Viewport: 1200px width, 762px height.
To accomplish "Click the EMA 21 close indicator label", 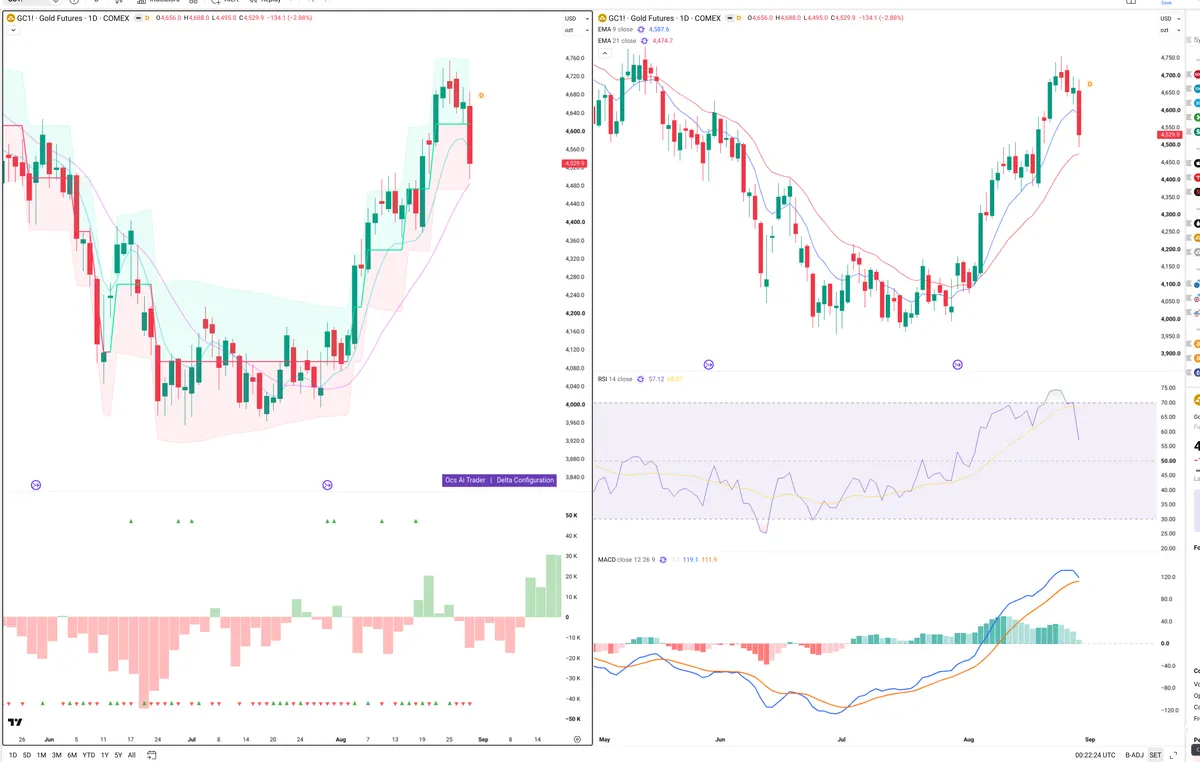I will tap(617, 41).
